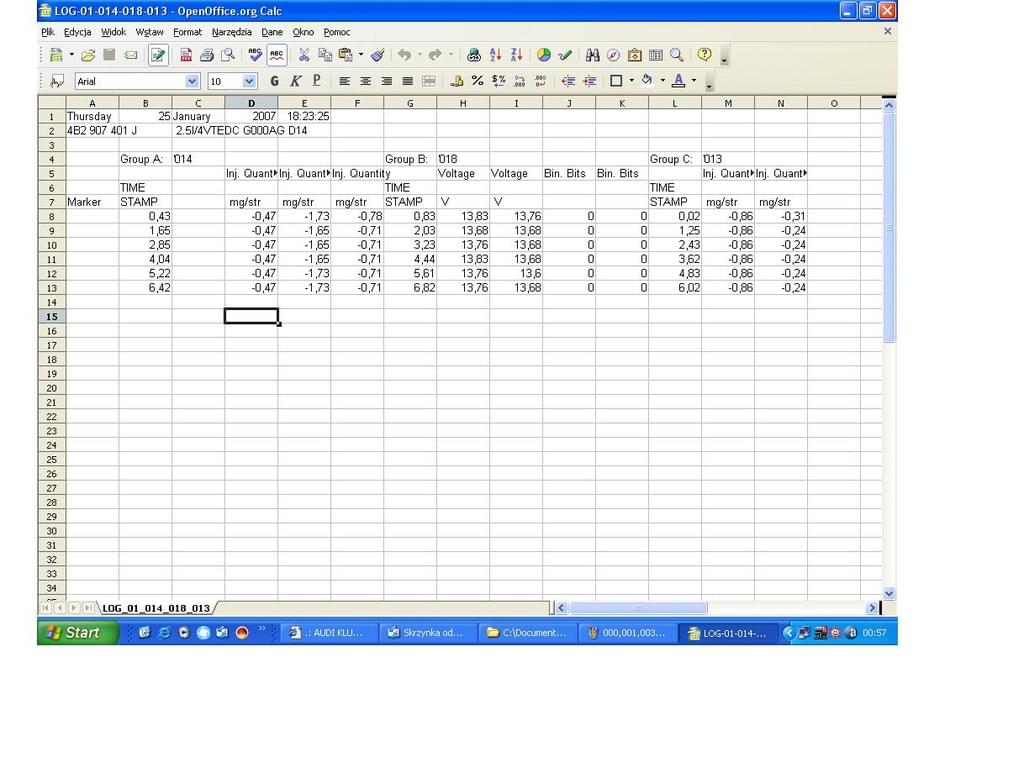Apply currency number format icon

(498, 81)
